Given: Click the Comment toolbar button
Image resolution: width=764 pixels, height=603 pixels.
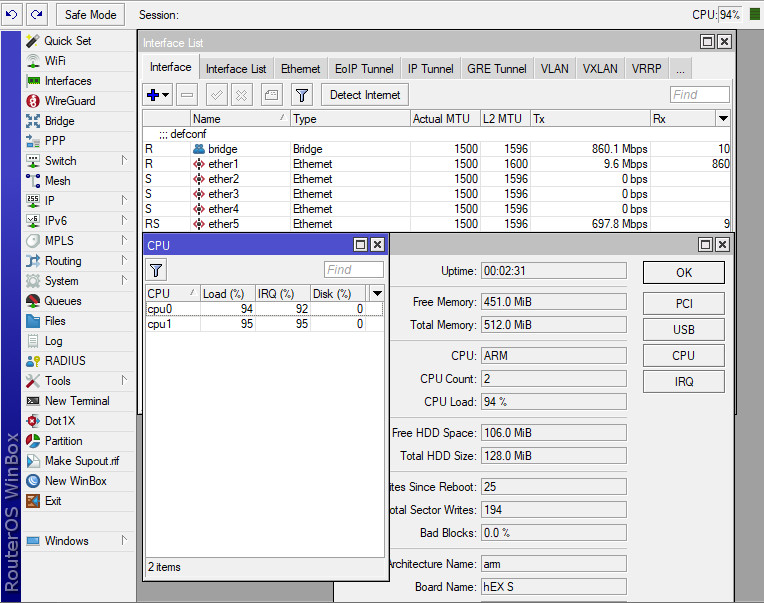Looking at the screenshot, I should coord(271,94).
